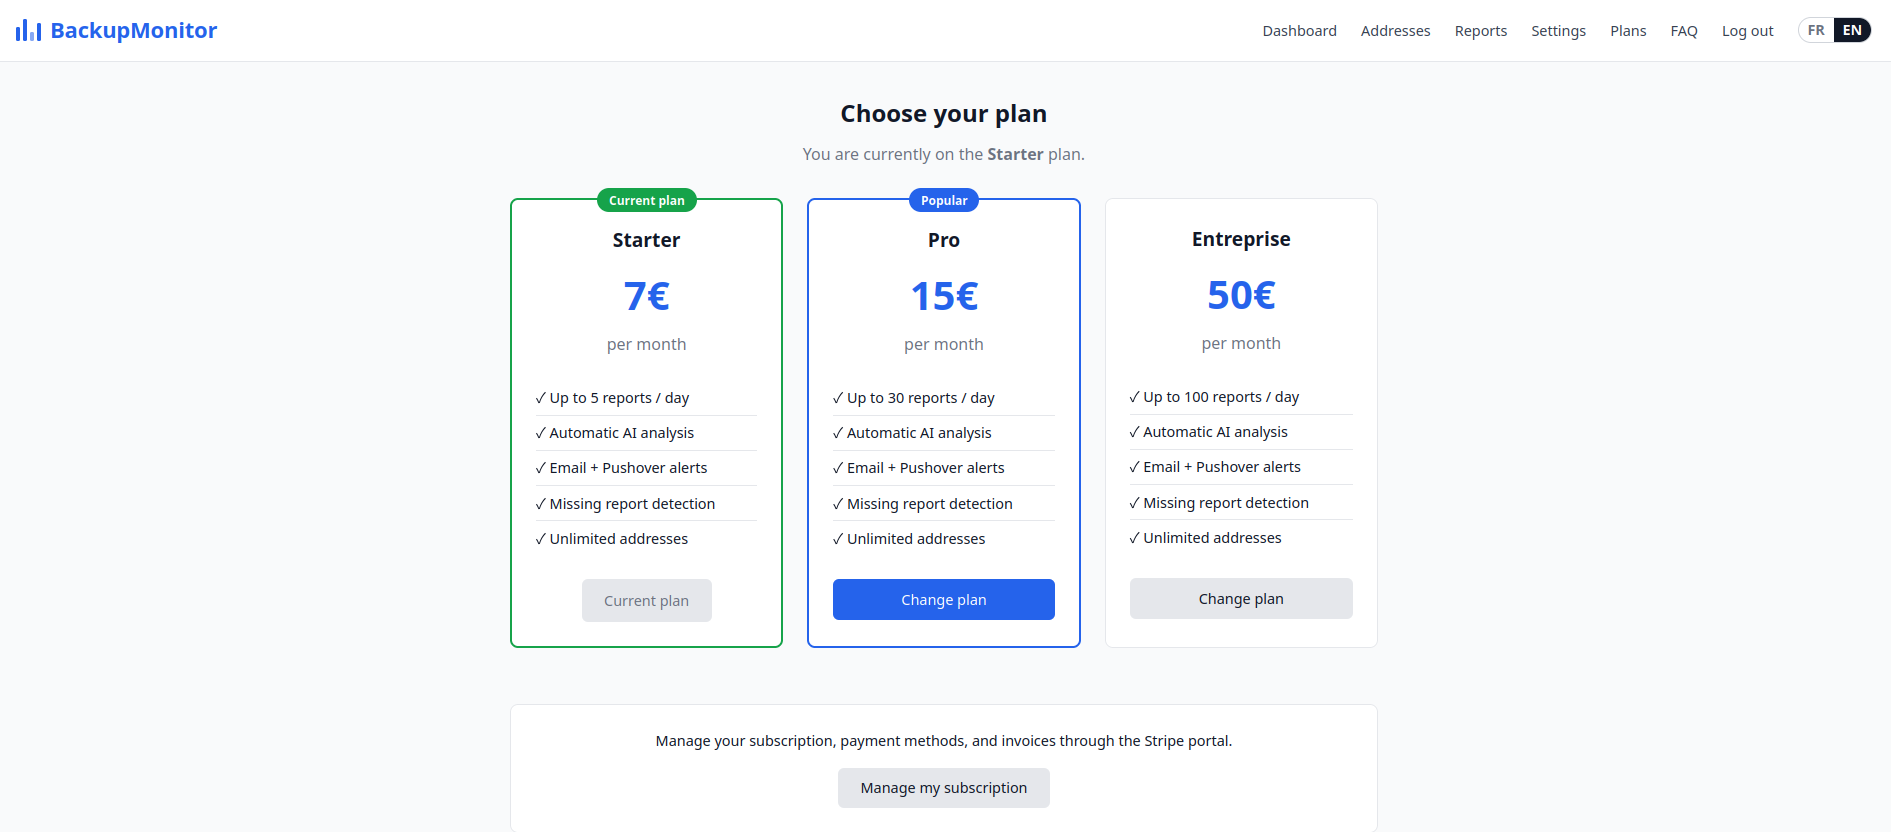1891x832 pixels.
Task: Click the Popular badge on Pro card
Action: pos(943,200)
